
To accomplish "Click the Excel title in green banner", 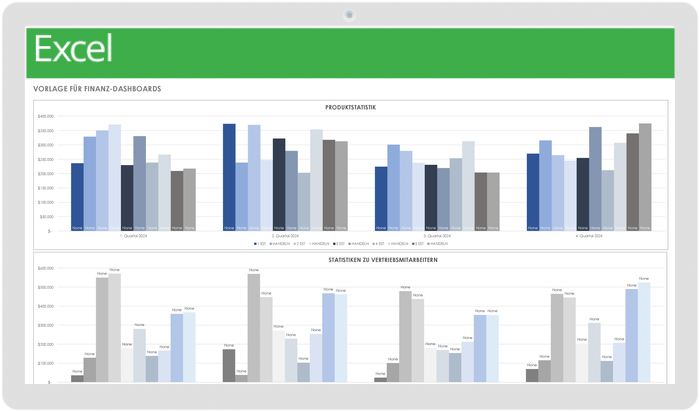I will [x=73, y=49].
